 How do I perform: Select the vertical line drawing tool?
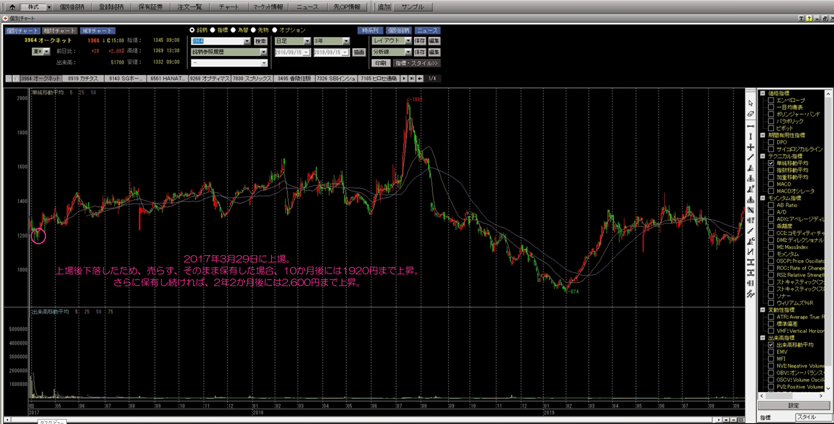pyautogui.click(x=750, y=136)
